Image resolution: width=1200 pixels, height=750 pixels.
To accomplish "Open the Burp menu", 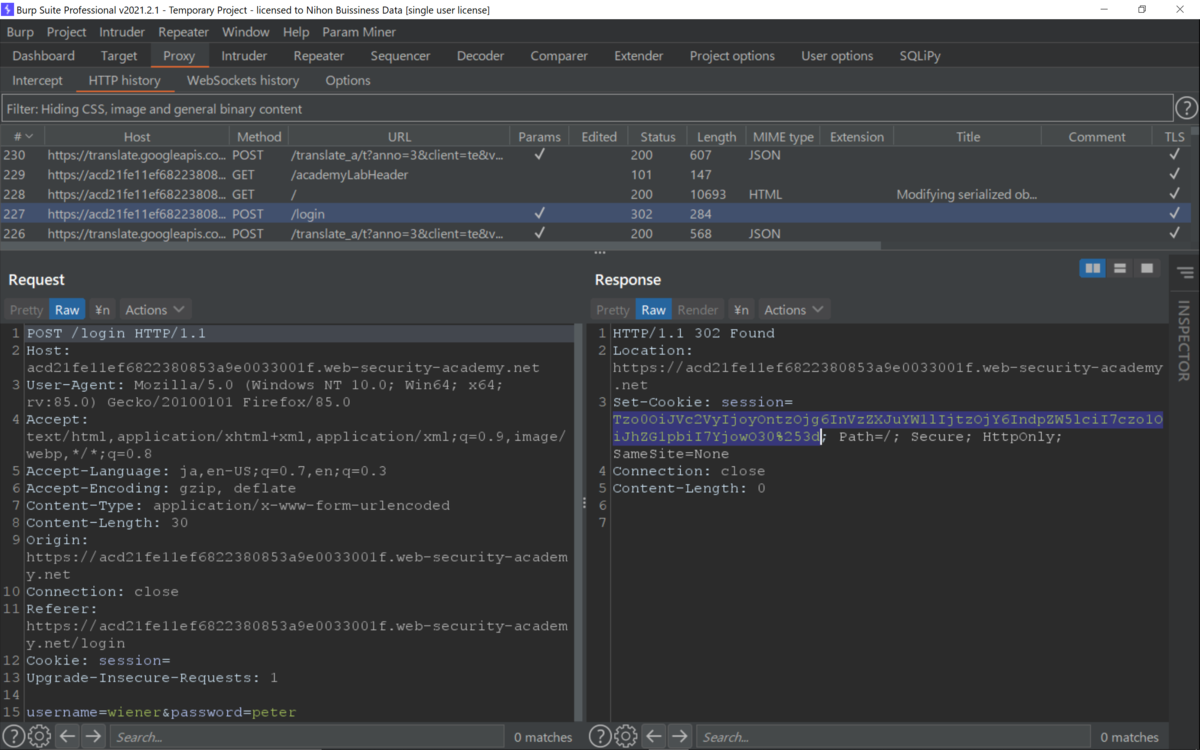I will (x=20, y=32).
